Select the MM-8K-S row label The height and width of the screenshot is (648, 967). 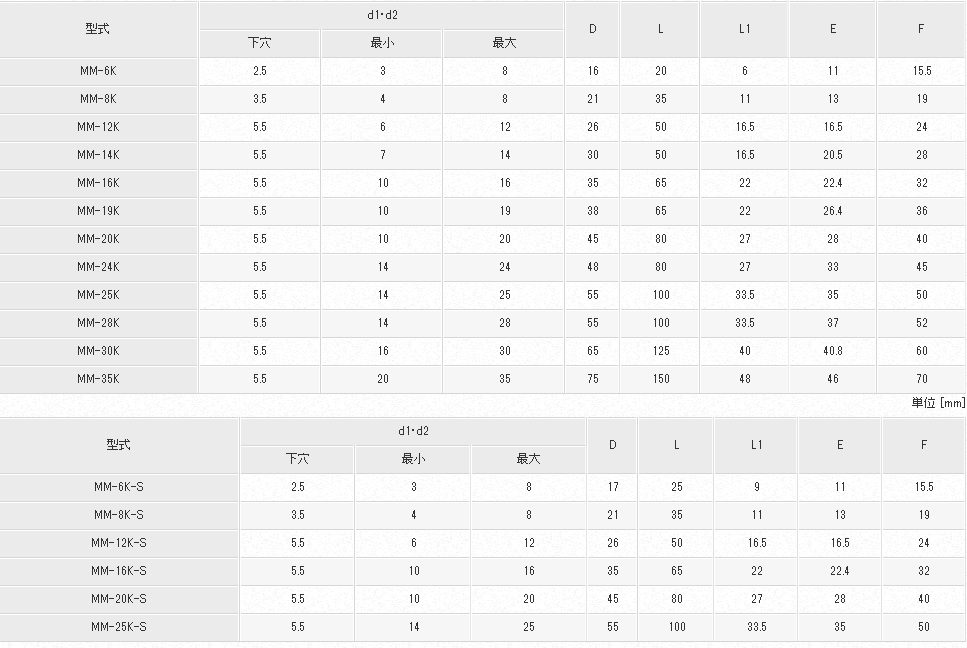119,515
